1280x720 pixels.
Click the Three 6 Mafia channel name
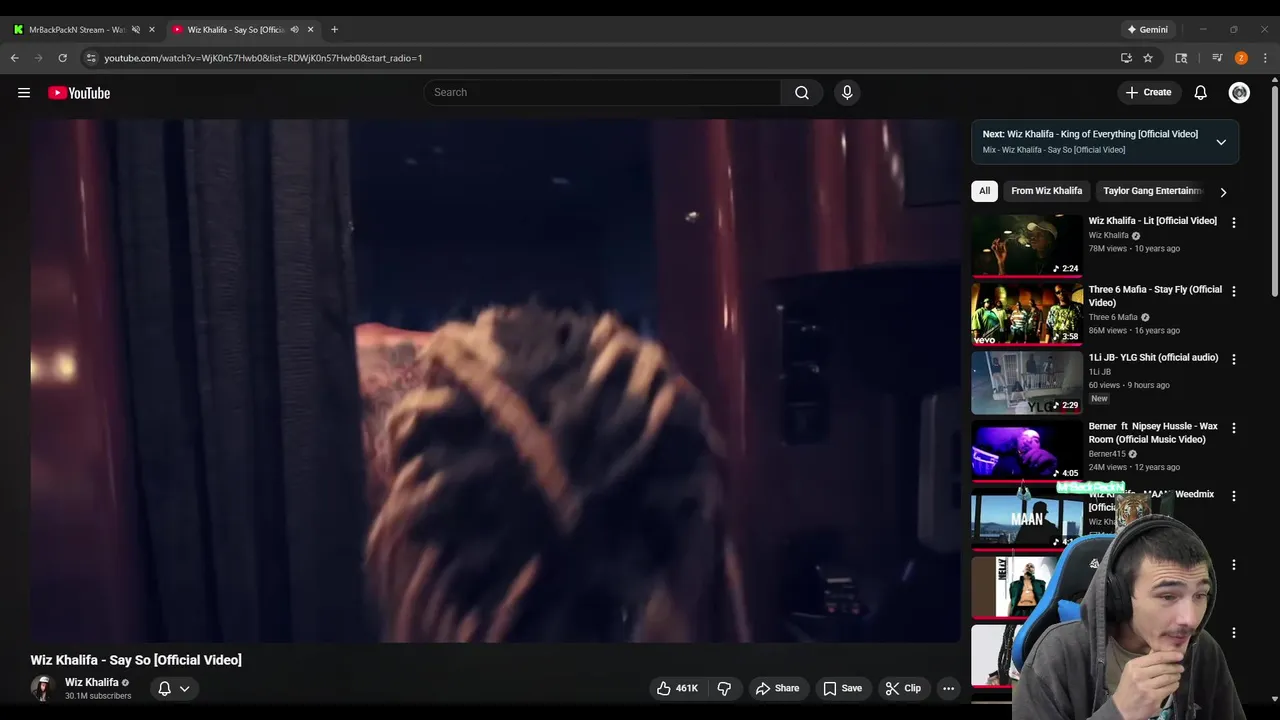point(1113,317)
